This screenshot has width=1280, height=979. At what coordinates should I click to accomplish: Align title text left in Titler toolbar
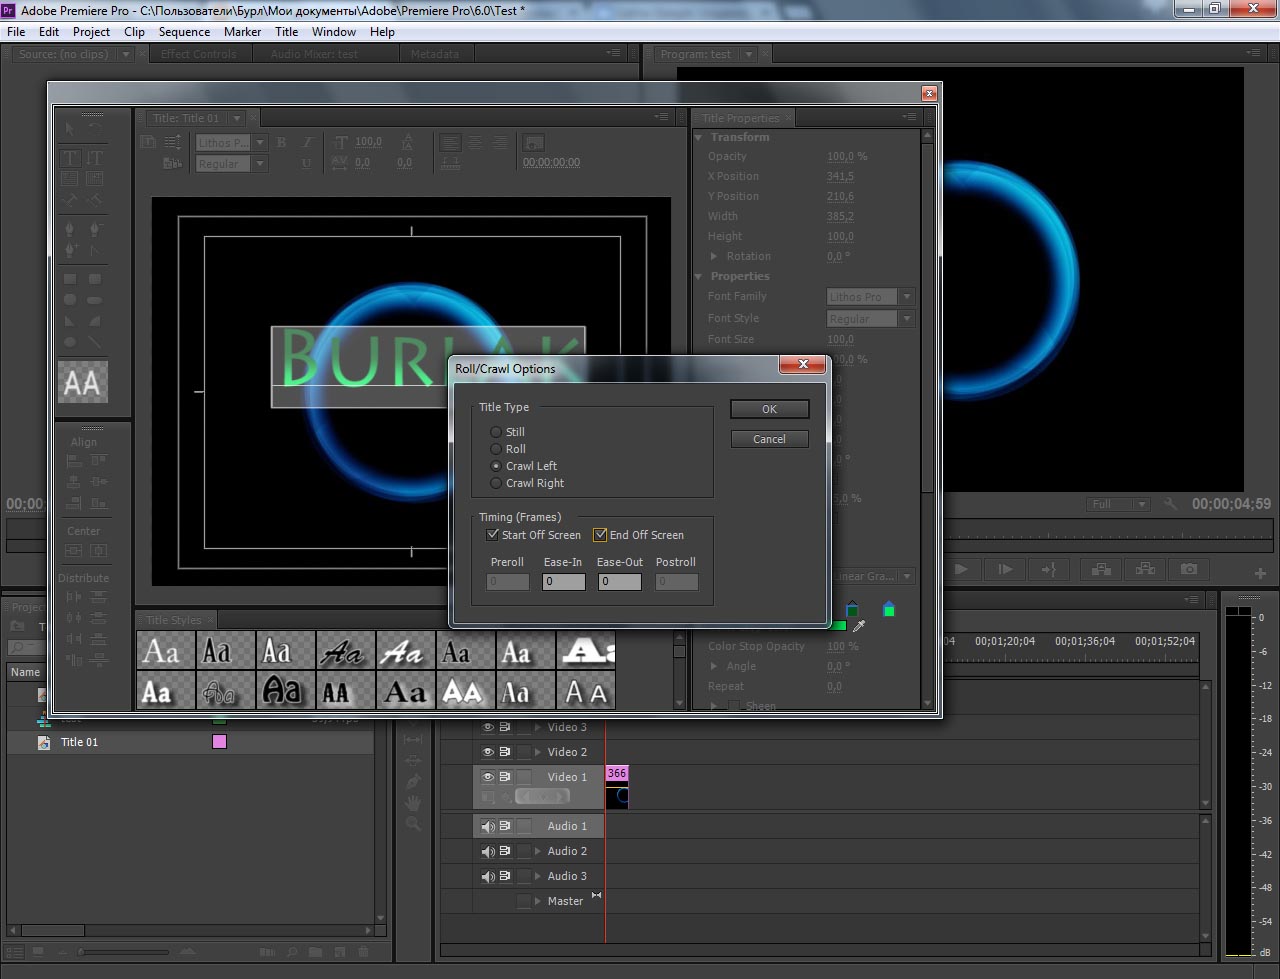[x=451, y=143]
